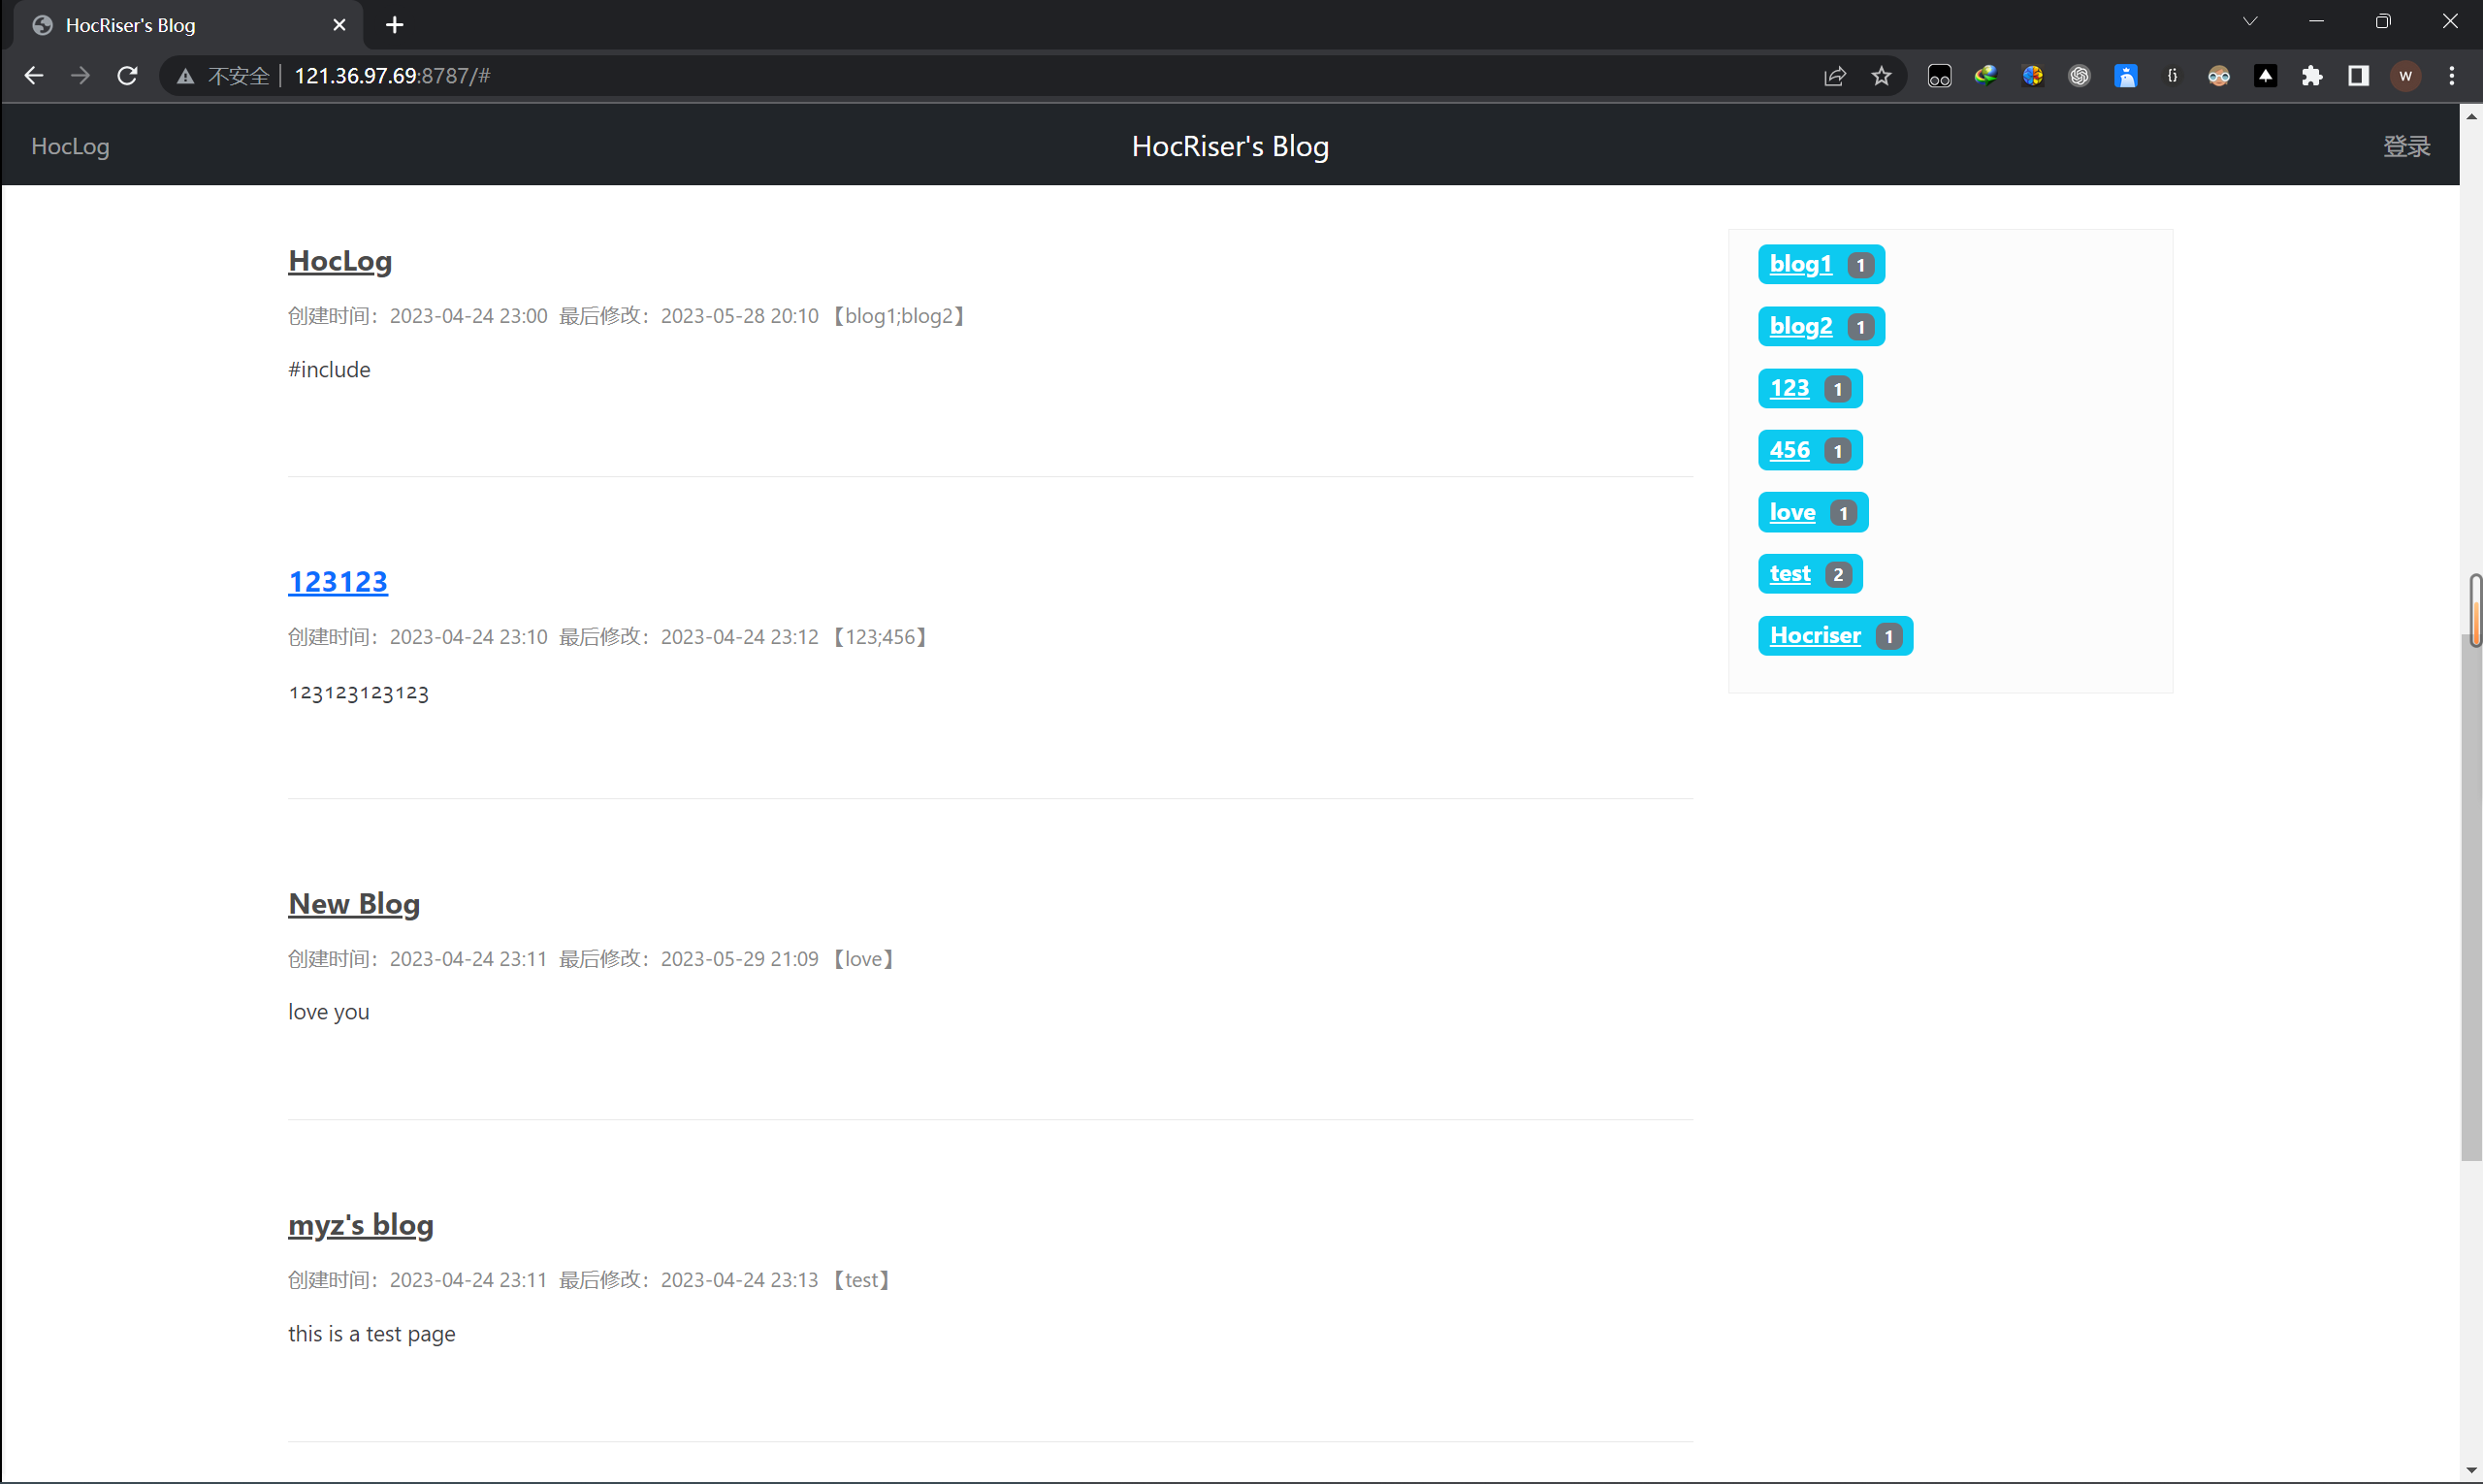Open Chrome three-dot menu

click(2451, 76)
